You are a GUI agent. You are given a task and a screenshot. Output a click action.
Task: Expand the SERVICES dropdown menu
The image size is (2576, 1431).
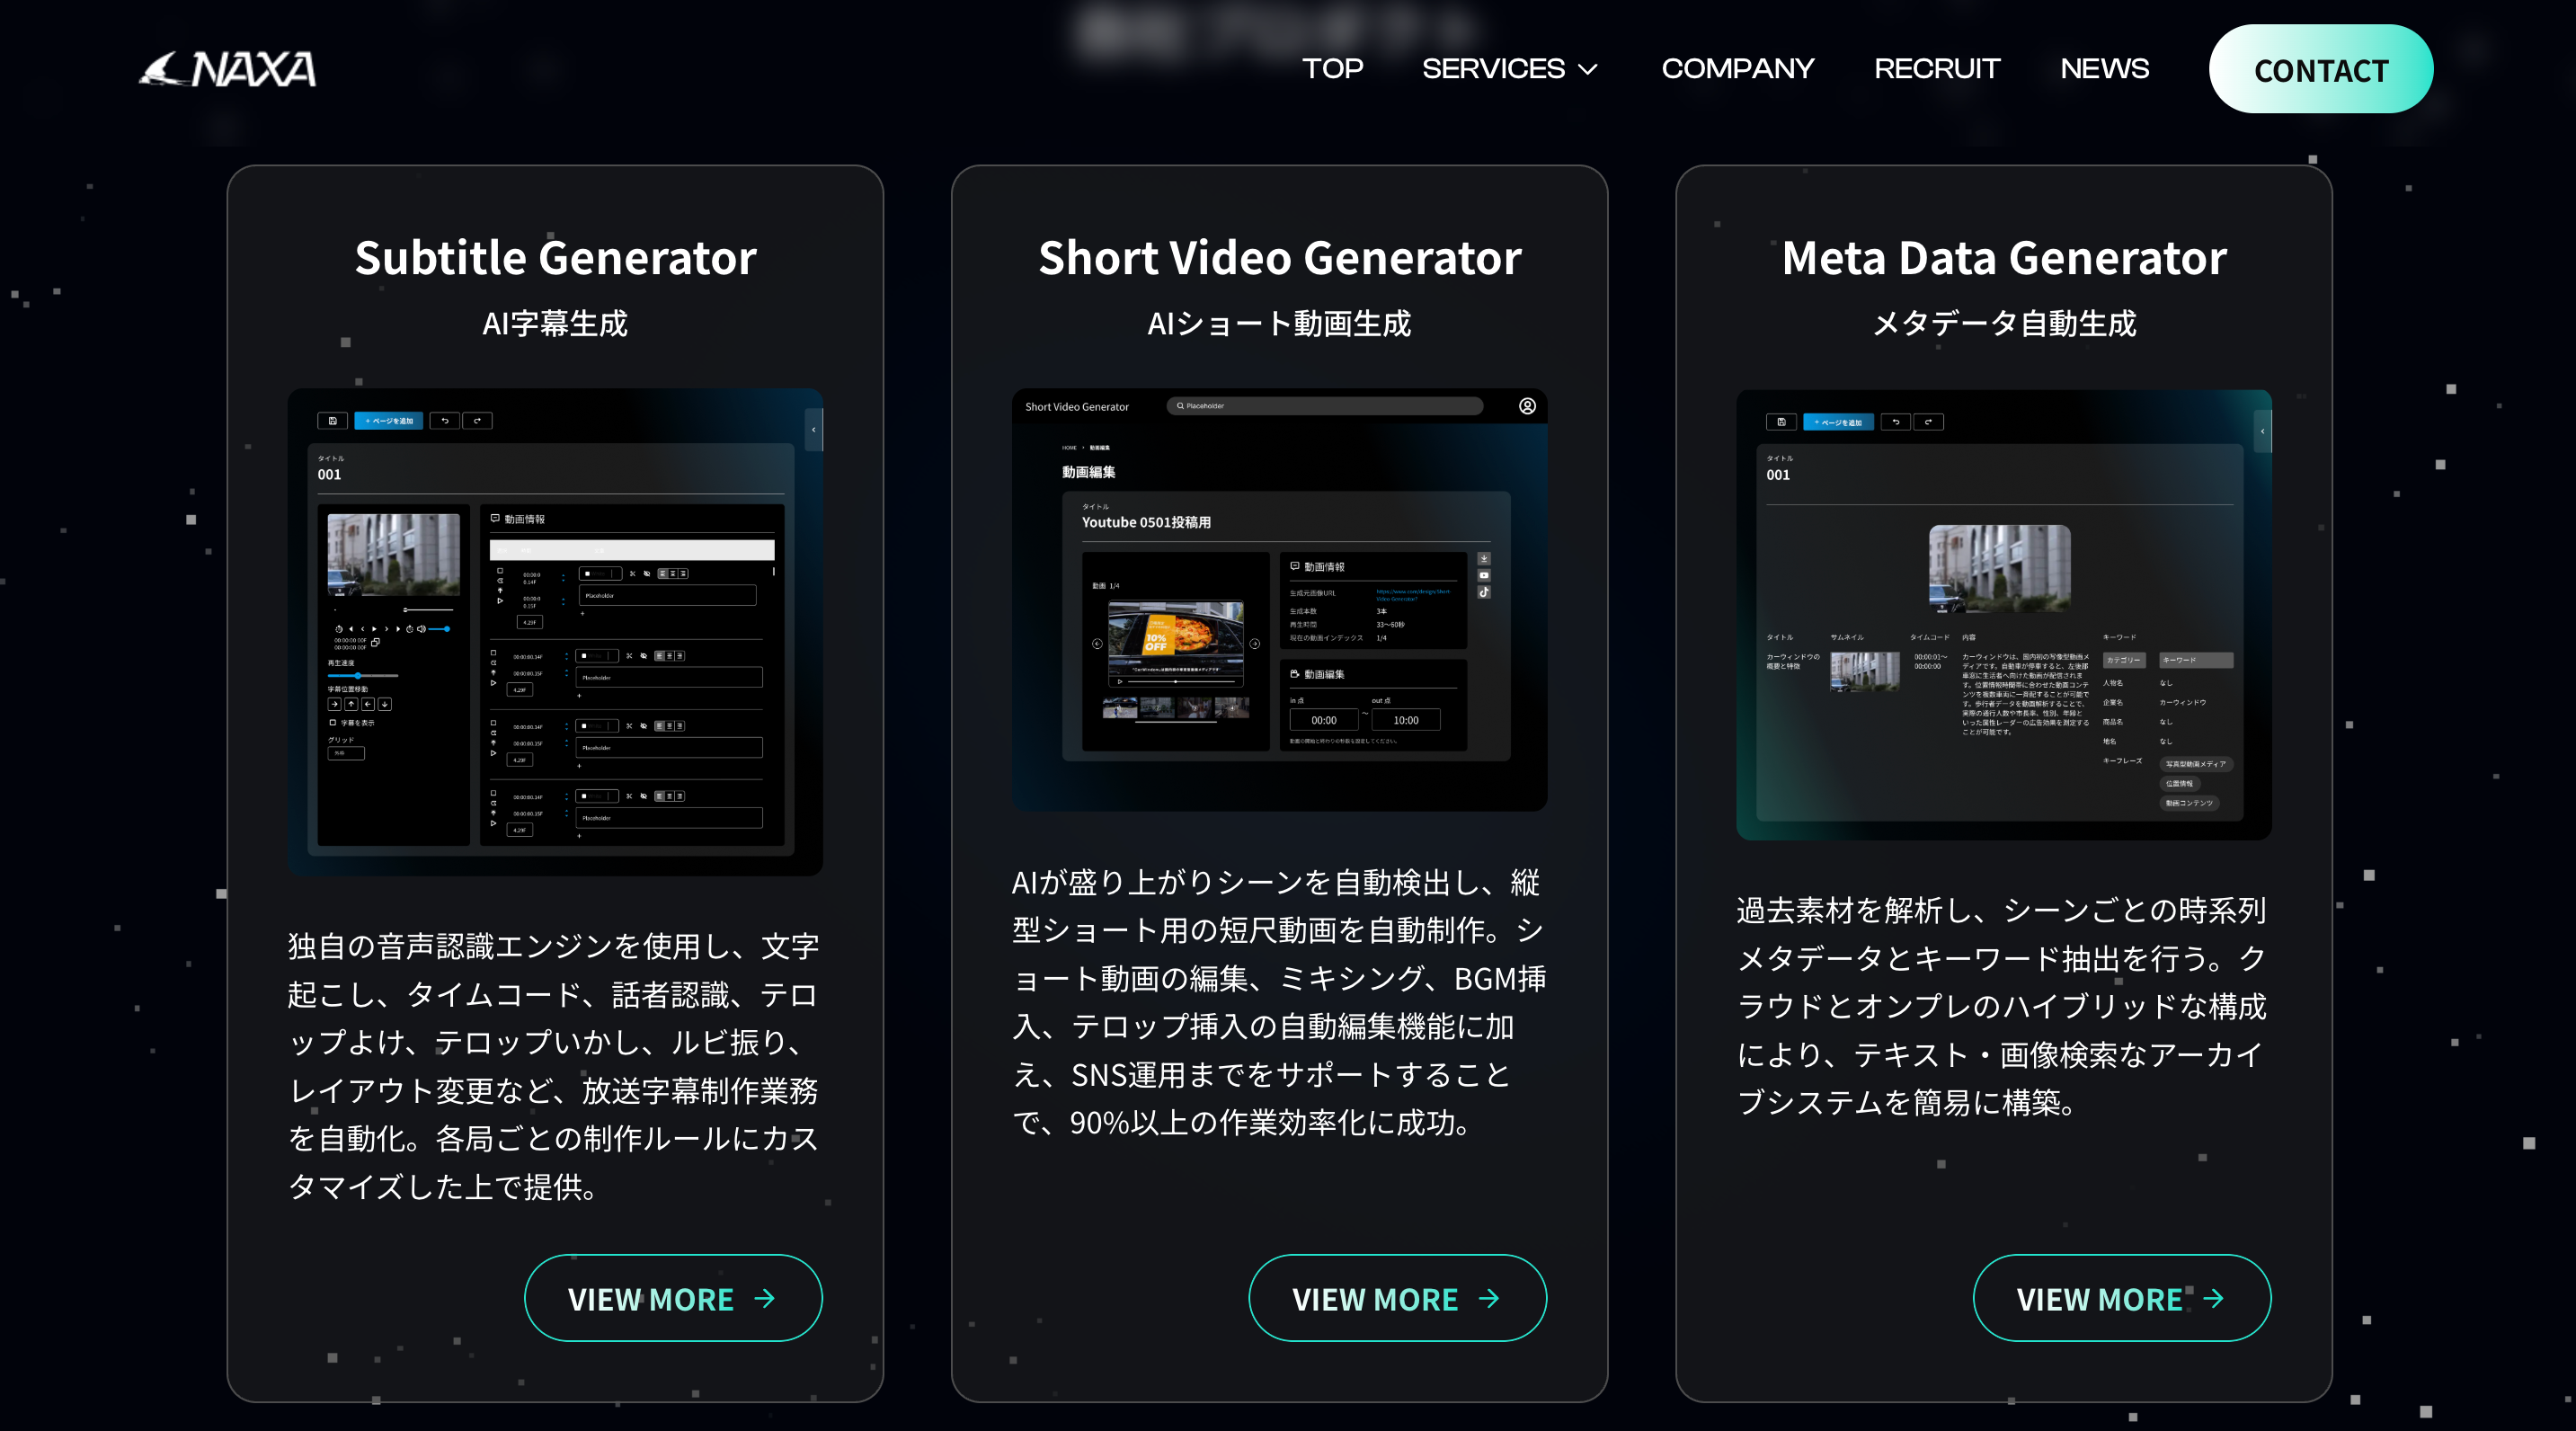click(x=1509, y=69)
